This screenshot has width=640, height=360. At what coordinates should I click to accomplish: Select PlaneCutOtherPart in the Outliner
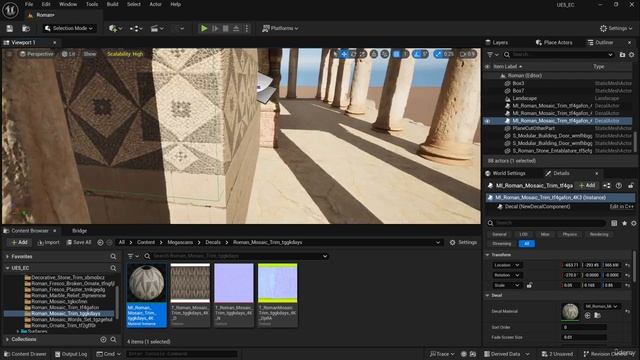pyautogui.click(x=533, y=128)
